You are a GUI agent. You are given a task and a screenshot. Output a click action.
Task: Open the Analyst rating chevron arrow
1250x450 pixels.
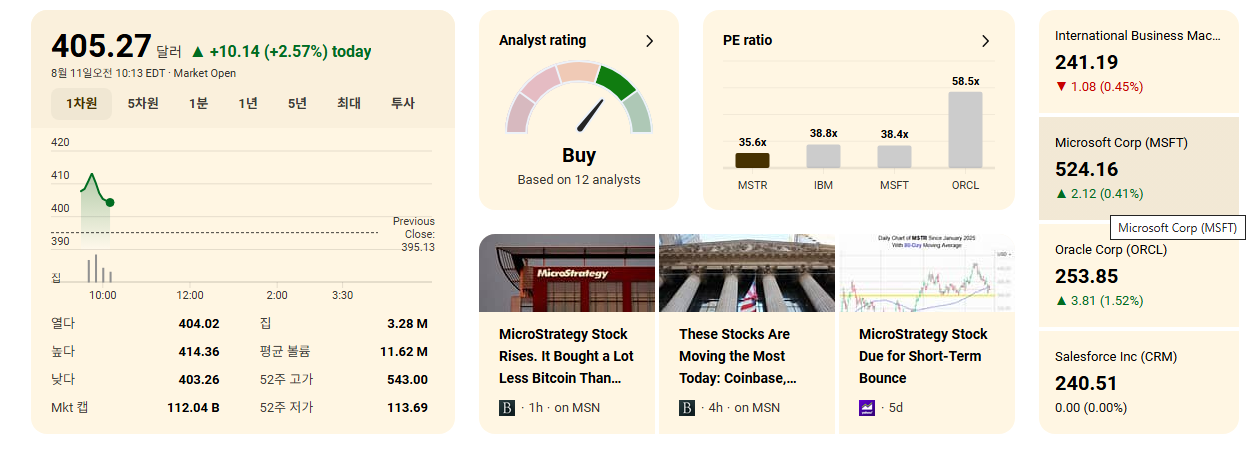(x=649, y=41)
